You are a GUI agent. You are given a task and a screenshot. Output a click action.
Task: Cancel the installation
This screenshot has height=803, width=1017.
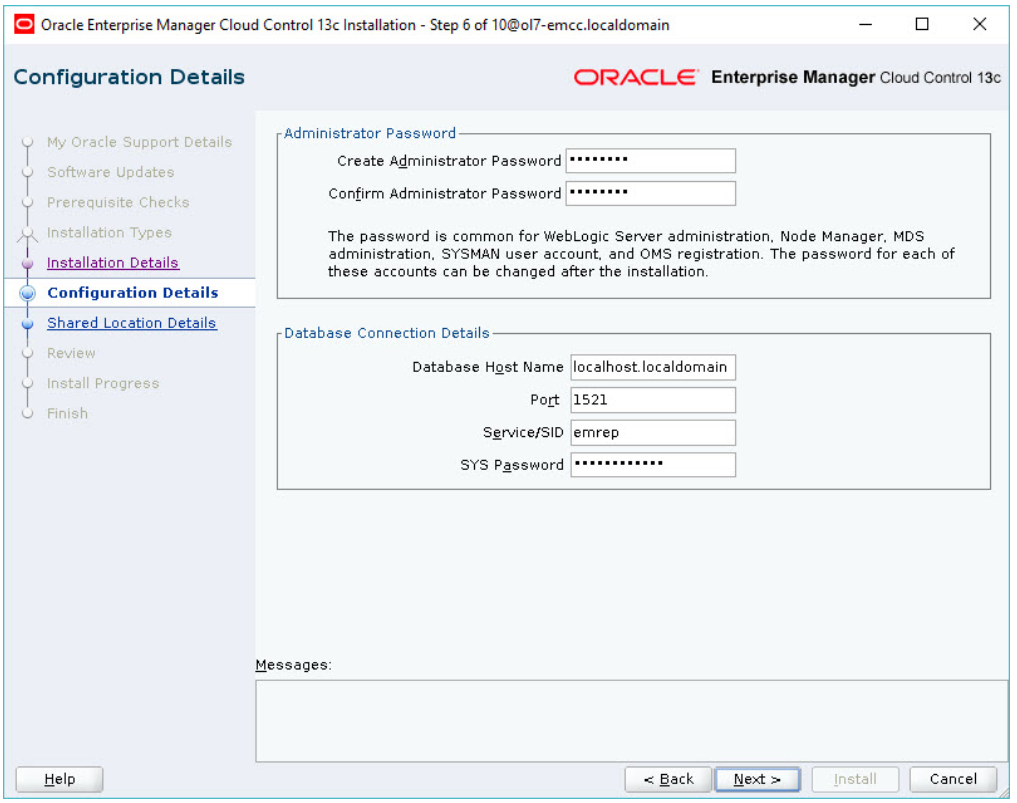(x=953, y=779)
